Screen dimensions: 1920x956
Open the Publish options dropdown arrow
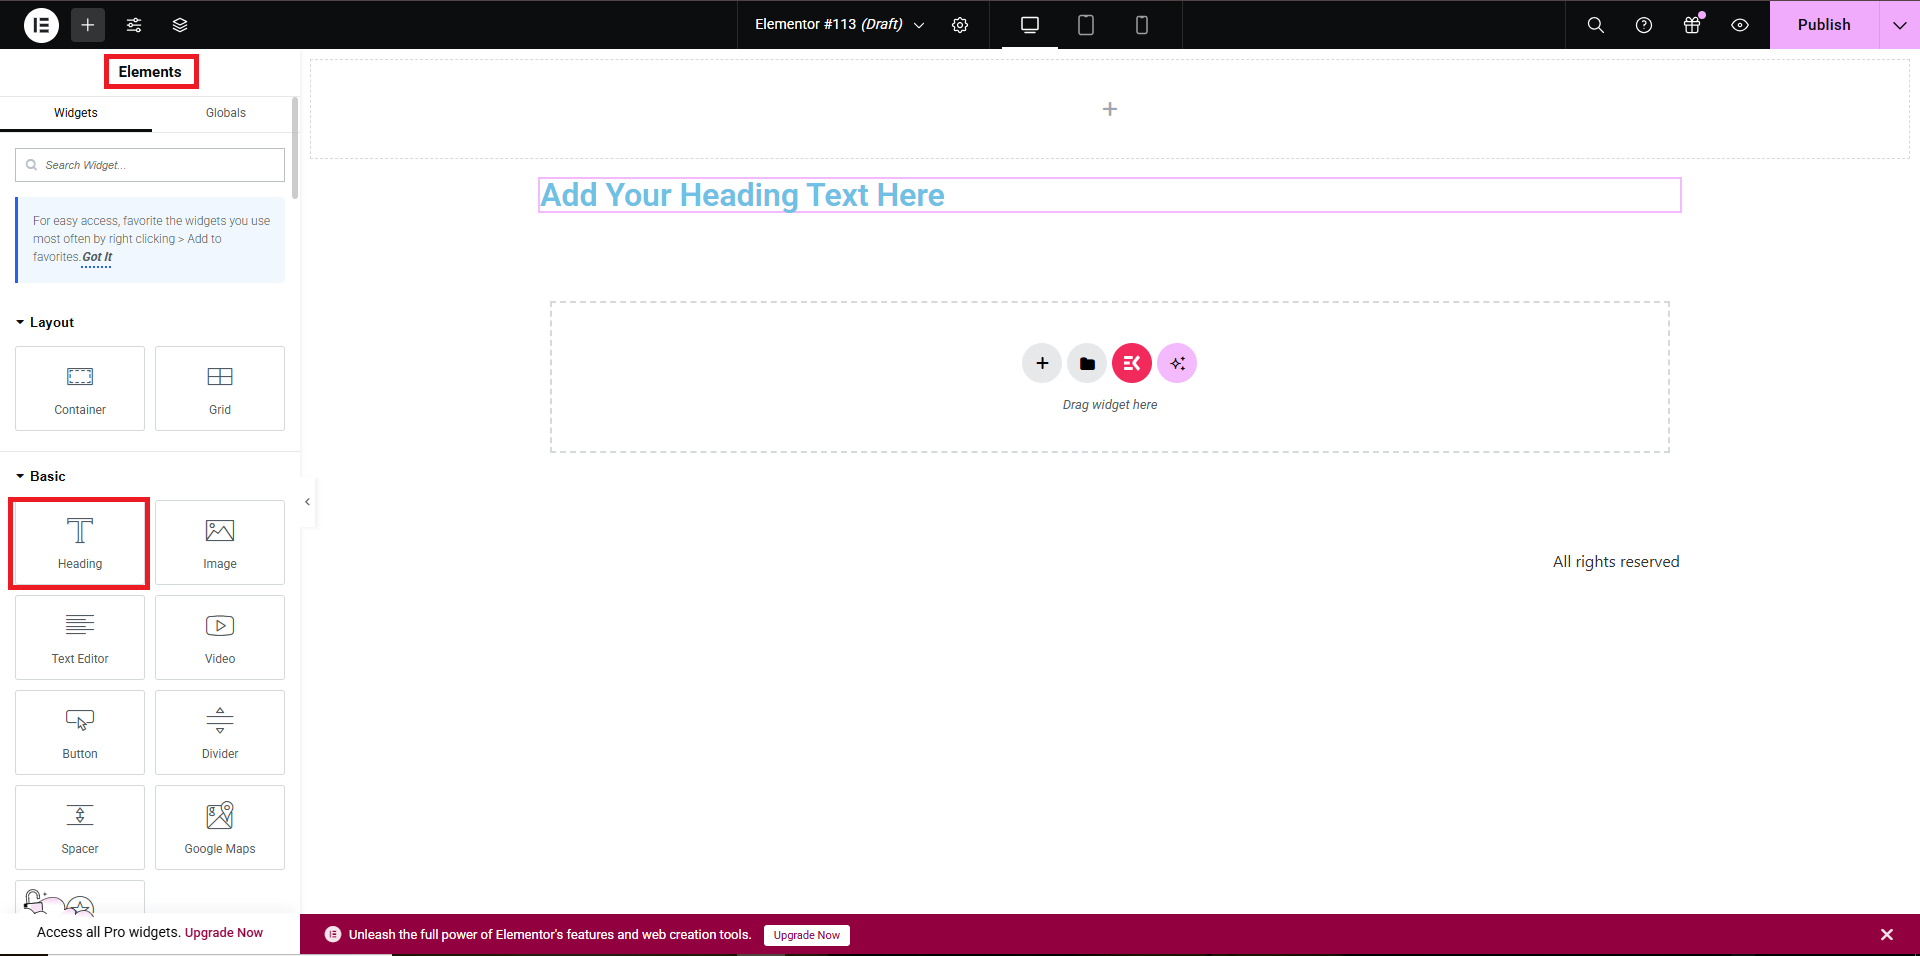coord(1900,25)
